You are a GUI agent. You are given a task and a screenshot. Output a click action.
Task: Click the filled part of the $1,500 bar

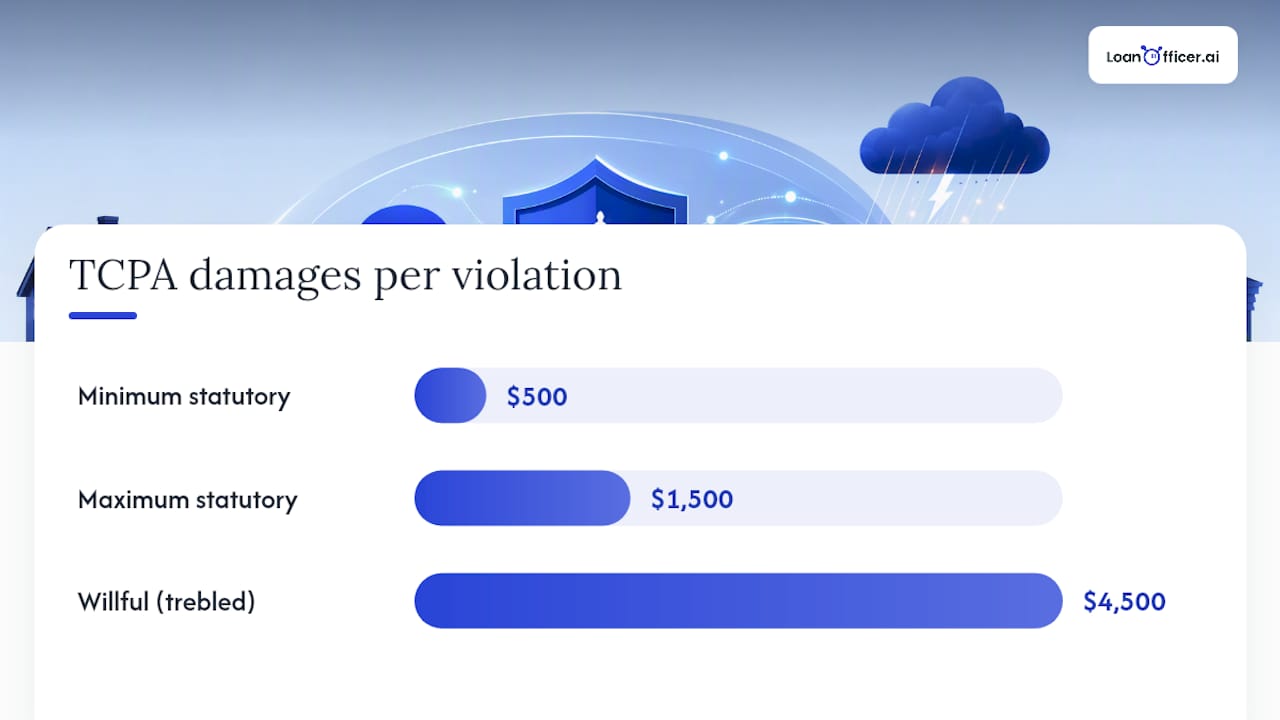coord(523,498)
